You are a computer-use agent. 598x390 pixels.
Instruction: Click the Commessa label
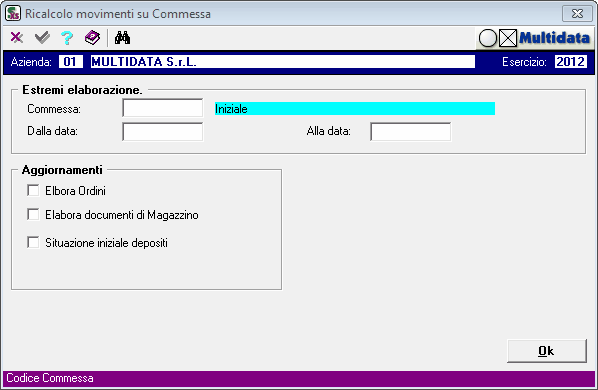click(54, 109)
